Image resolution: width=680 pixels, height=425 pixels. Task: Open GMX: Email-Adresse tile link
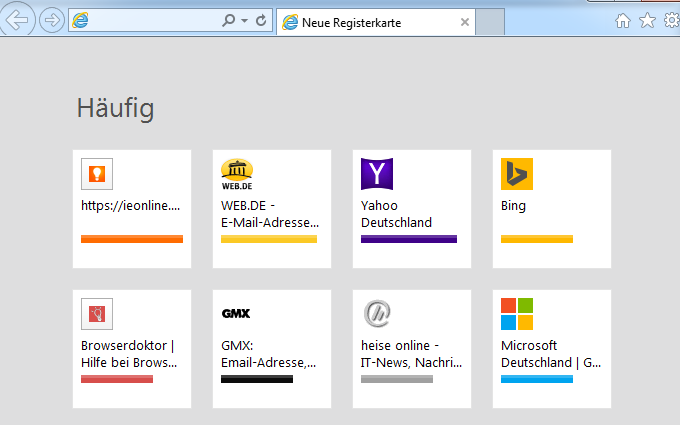[268, 354]
